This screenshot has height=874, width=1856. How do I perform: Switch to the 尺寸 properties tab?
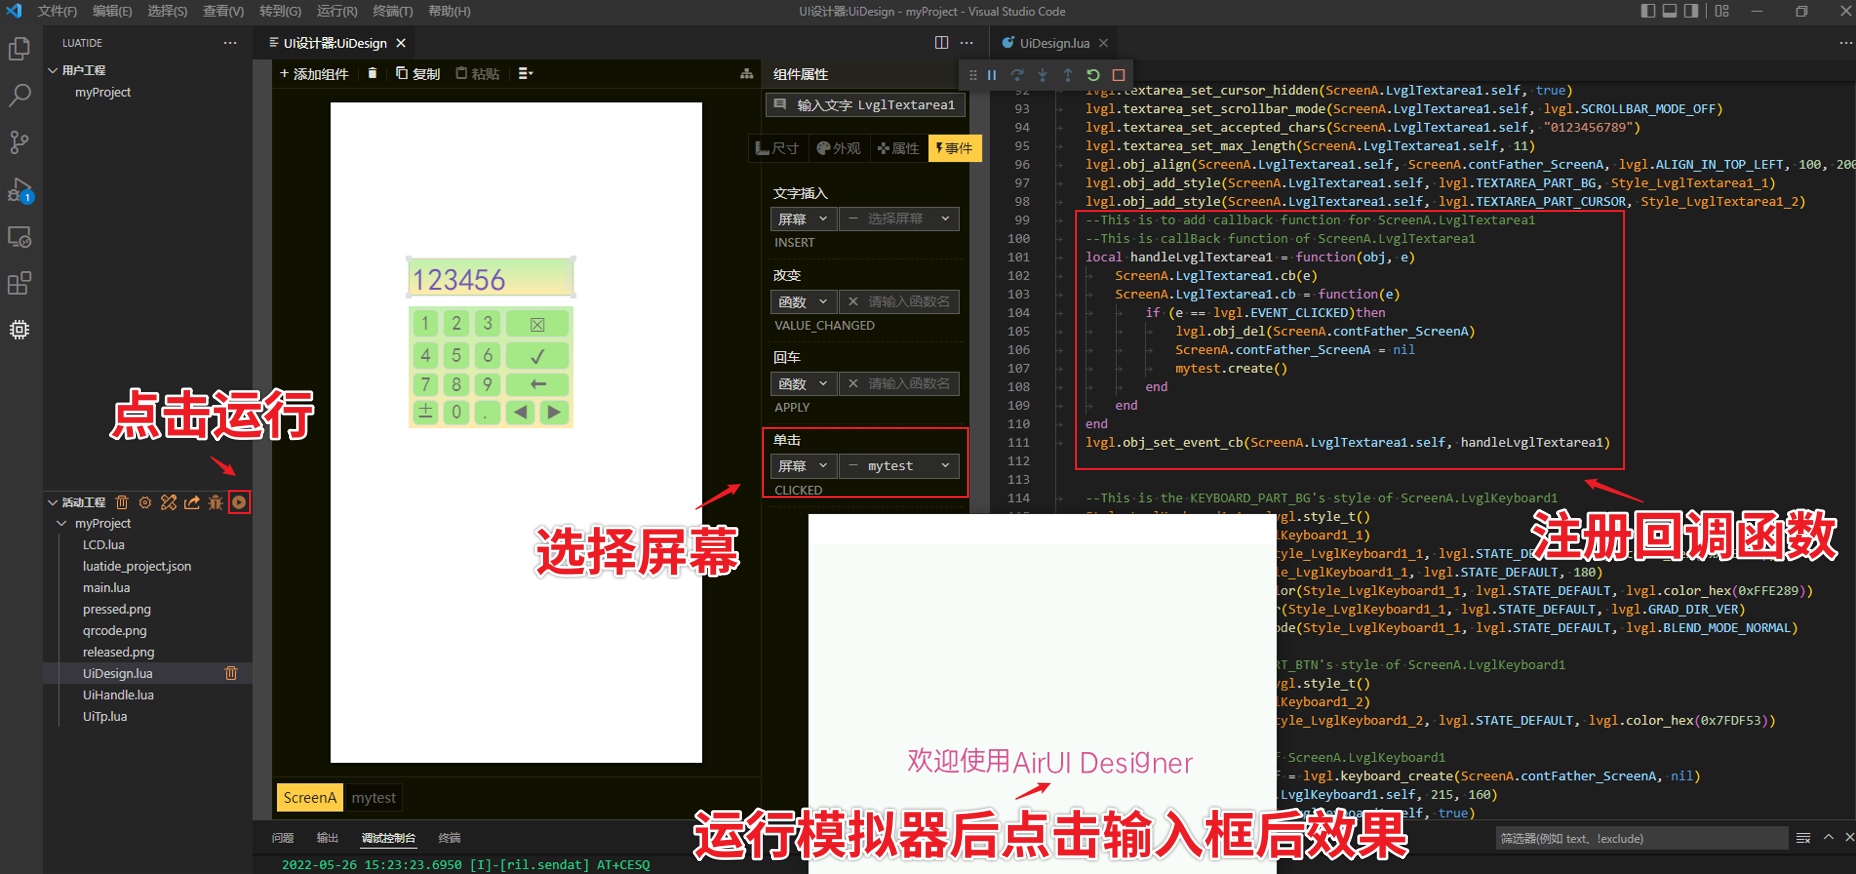click(777, 148)
